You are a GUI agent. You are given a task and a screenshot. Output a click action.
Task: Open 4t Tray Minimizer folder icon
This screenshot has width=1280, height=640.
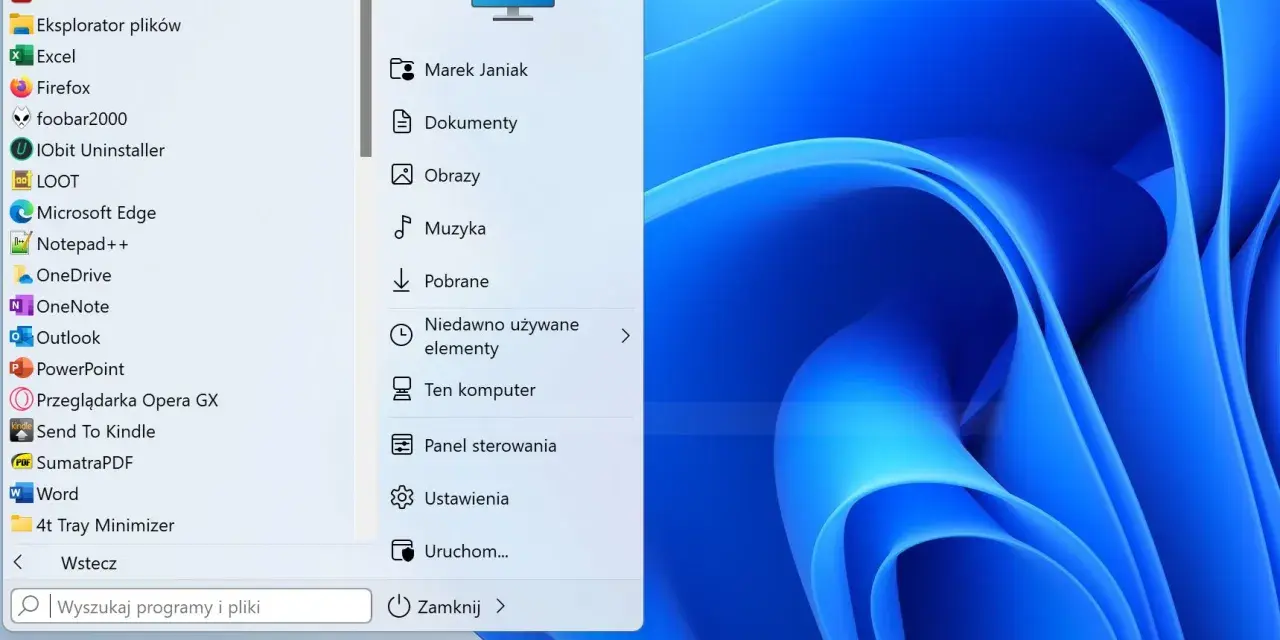(x=21, y=525)
